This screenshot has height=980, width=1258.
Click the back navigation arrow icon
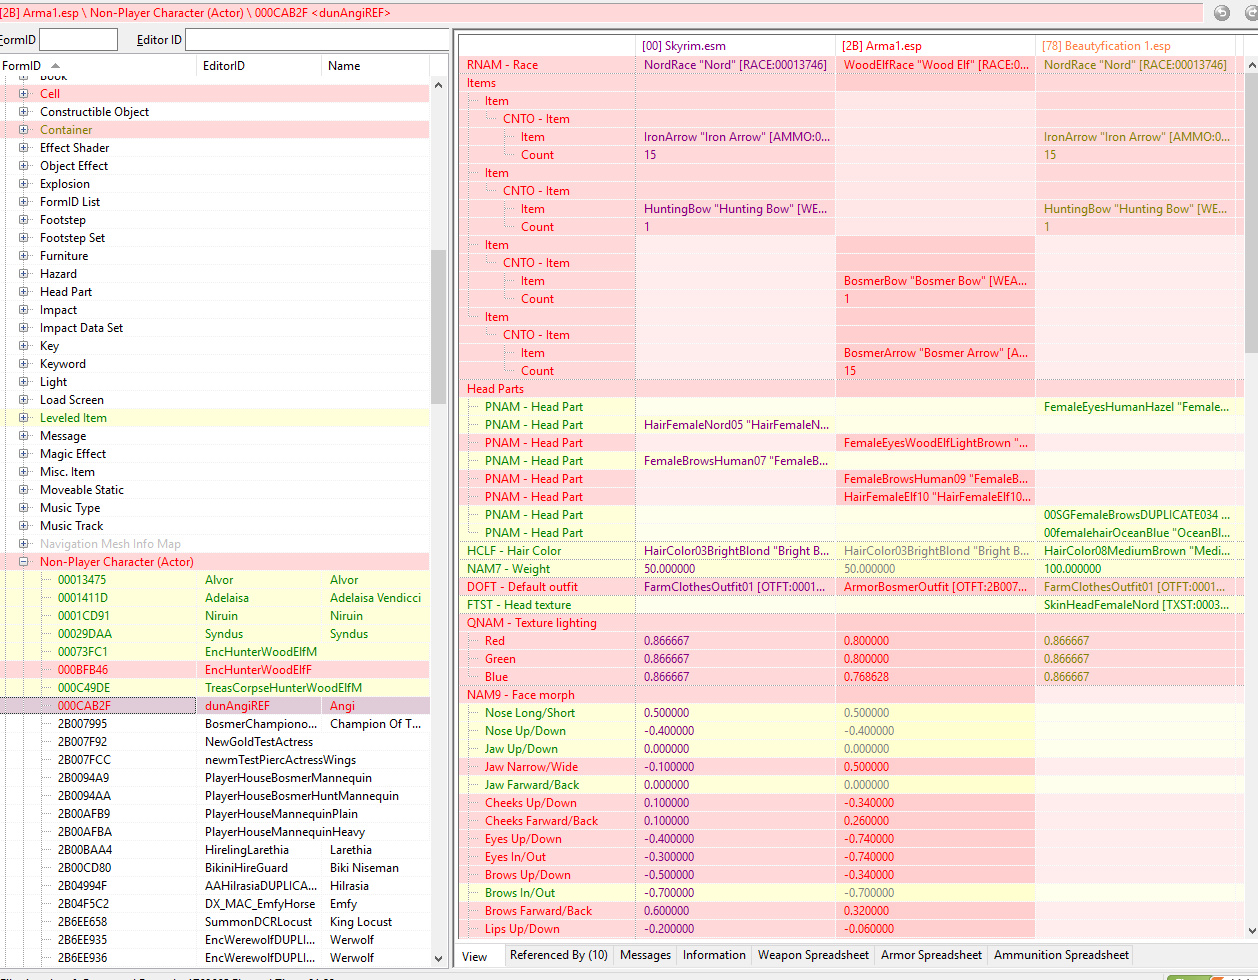pyautogui.click(x=1221, y=13)
